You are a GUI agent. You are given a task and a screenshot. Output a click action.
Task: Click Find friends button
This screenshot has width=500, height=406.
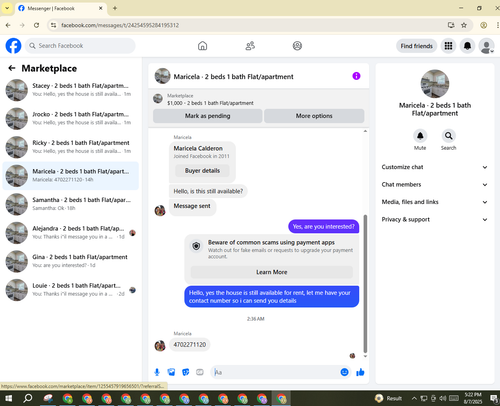coord(416,46)
